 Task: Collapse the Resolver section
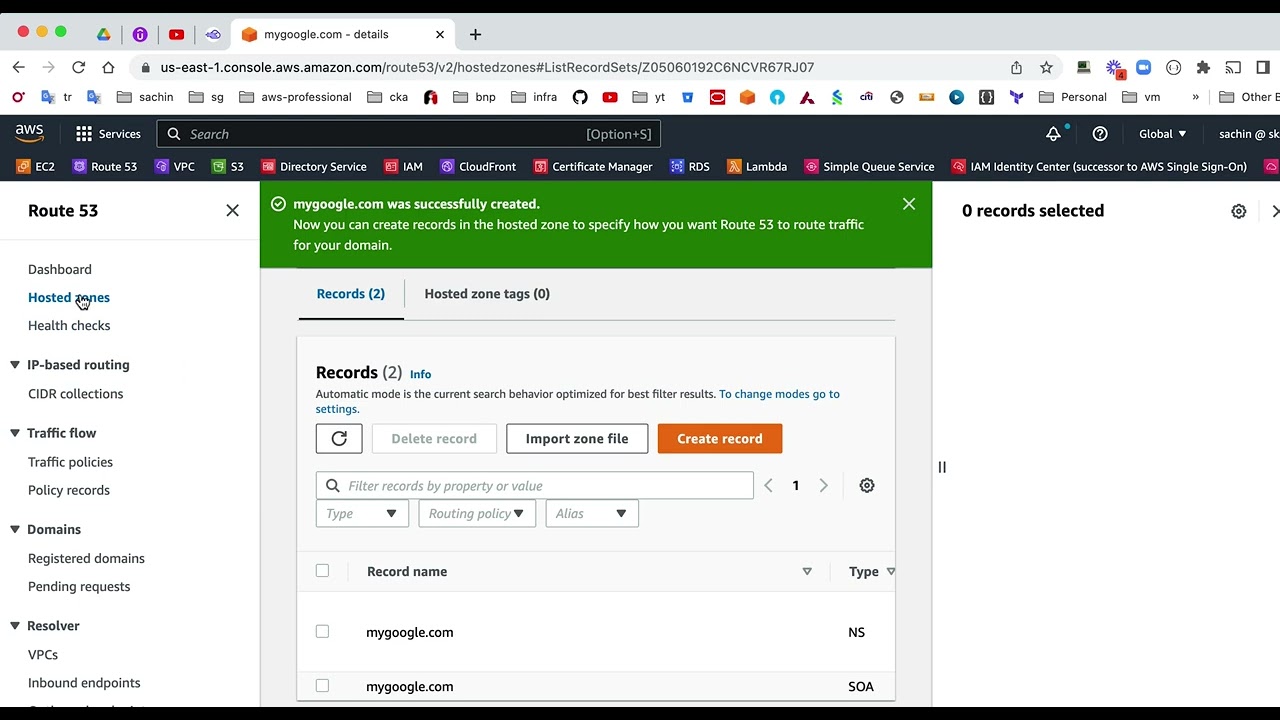[x=15, y=626]
